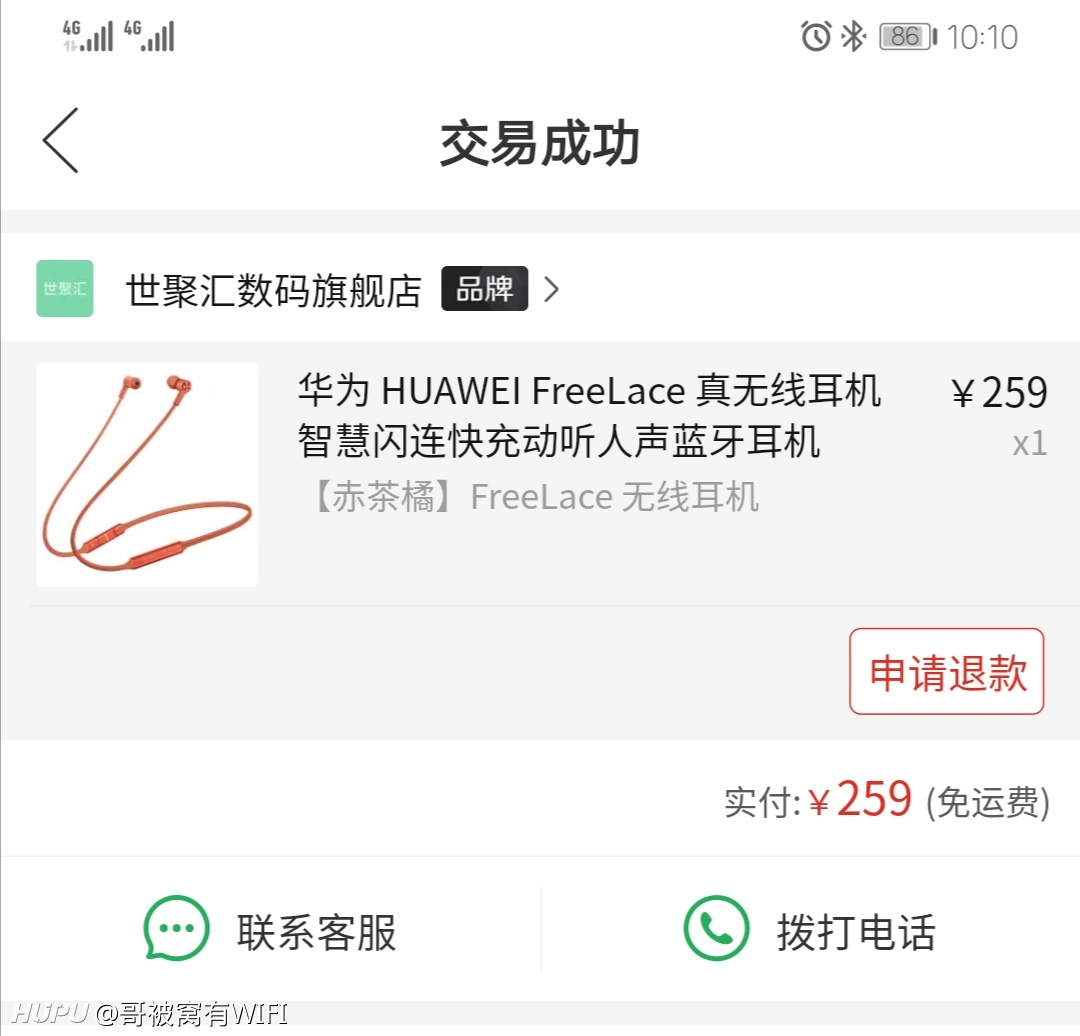The height and width of the screenshot is (1036, 1080).
Task: Tap the second 4G signal icon
Action: click(149, 36)
